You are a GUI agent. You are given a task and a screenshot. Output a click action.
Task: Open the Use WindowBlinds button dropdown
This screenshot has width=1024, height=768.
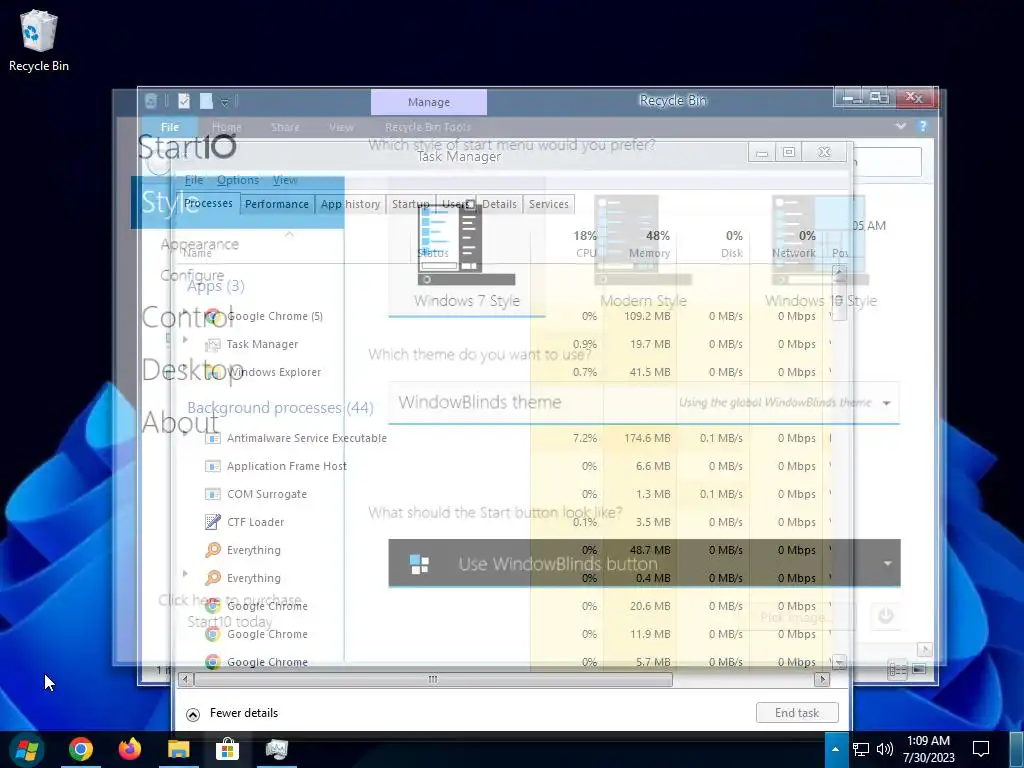(644, 563)
